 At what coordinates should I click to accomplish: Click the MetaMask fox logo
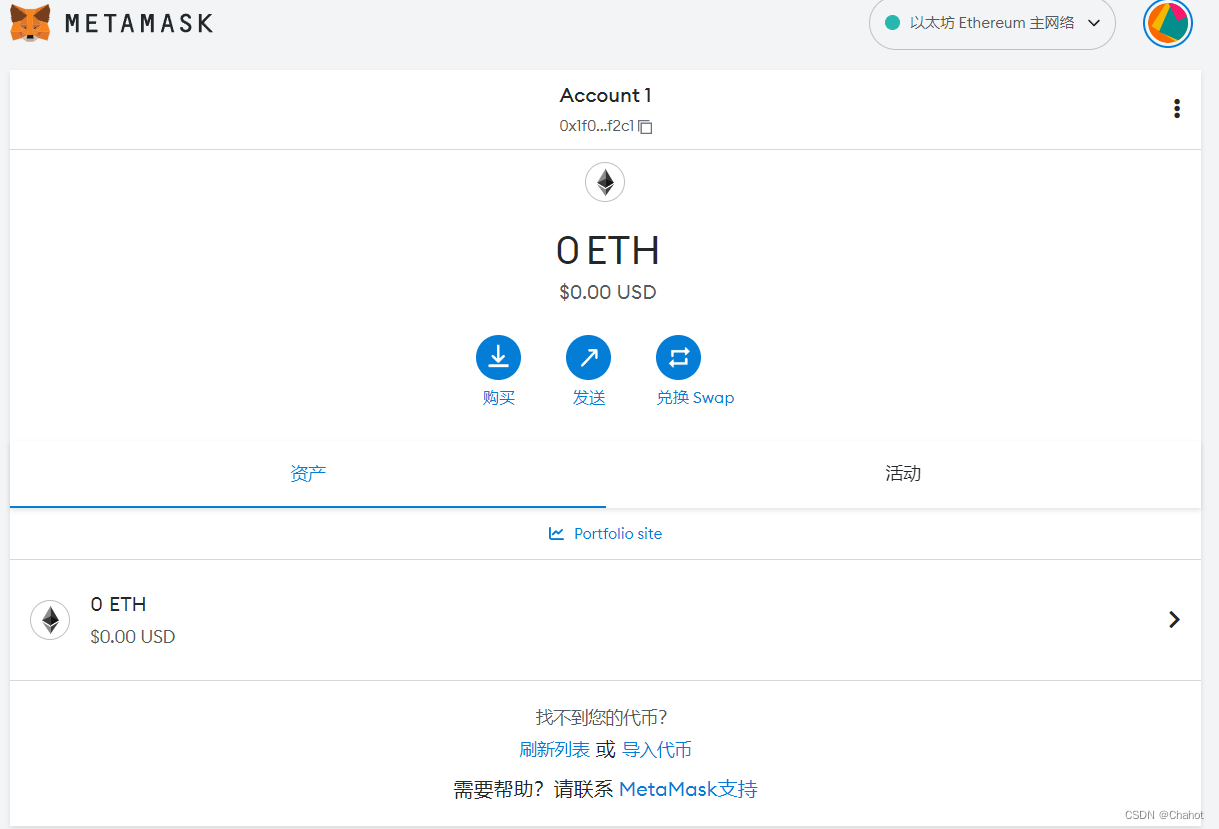30,22
